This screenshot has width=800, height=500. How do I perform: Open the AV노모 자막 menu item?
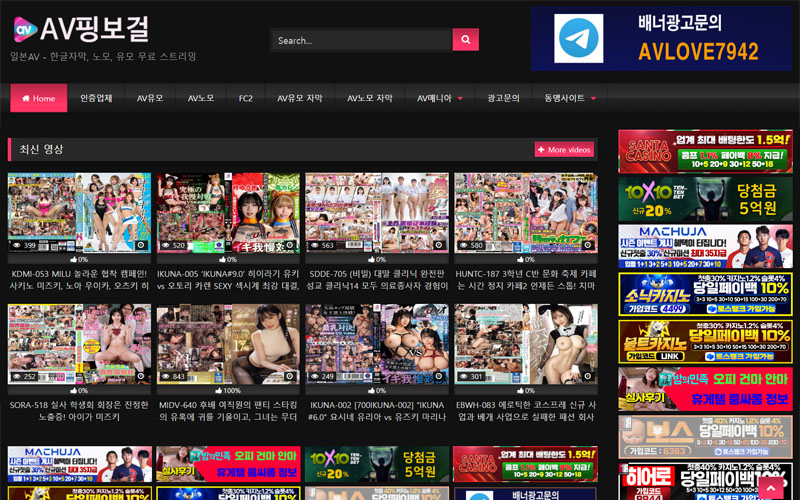(x=370, y=98)
